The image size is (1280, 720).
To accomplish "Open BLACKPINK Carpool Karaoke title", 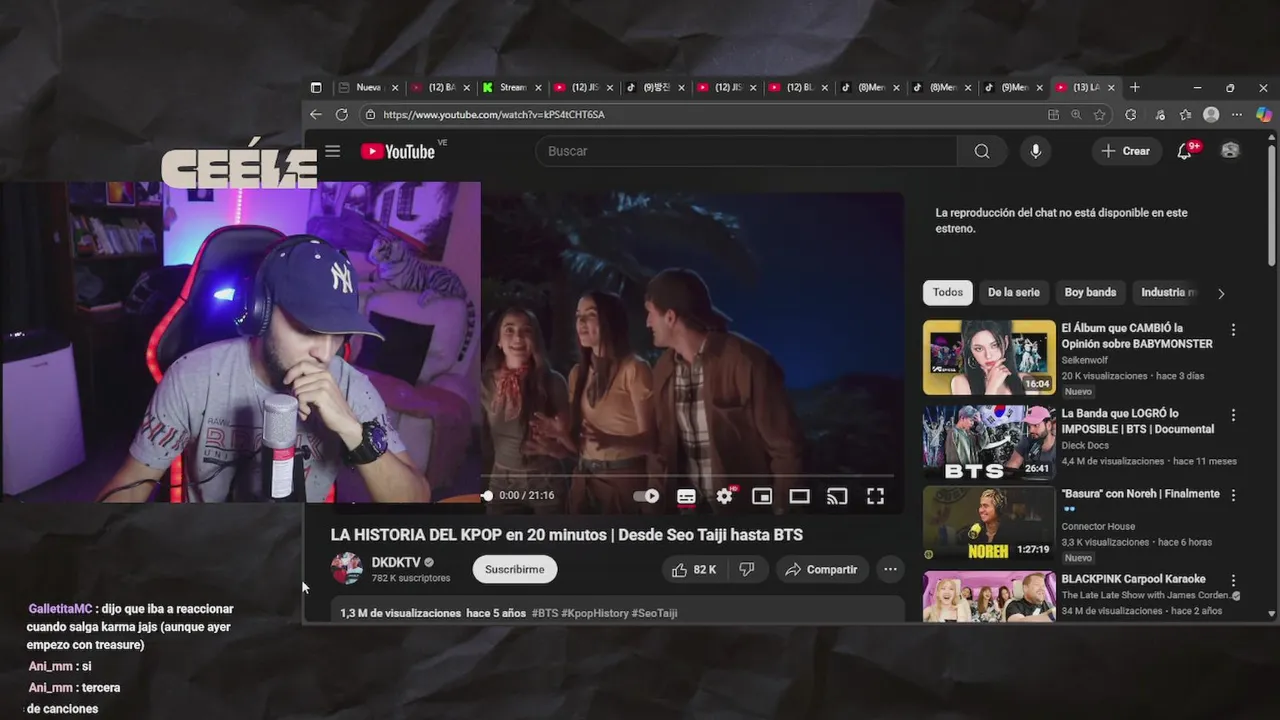I will pos(1133,579).
